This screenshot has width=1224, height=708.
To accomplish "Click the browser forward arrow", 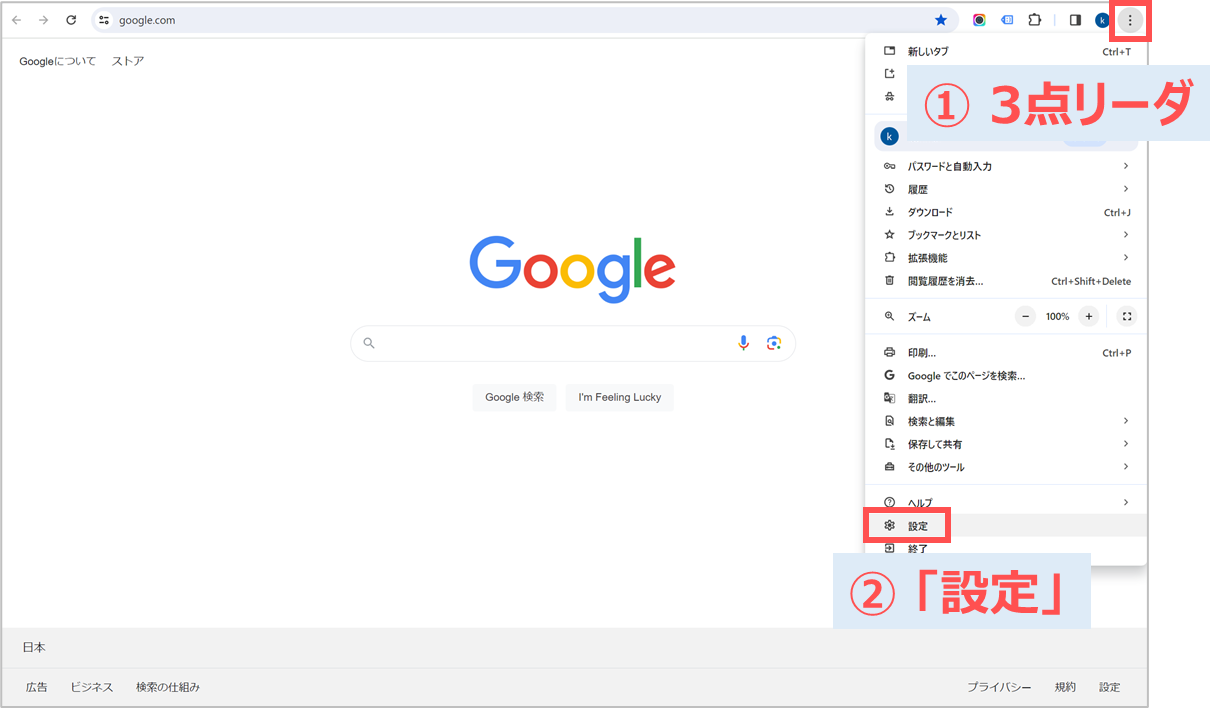I will 43,20.
